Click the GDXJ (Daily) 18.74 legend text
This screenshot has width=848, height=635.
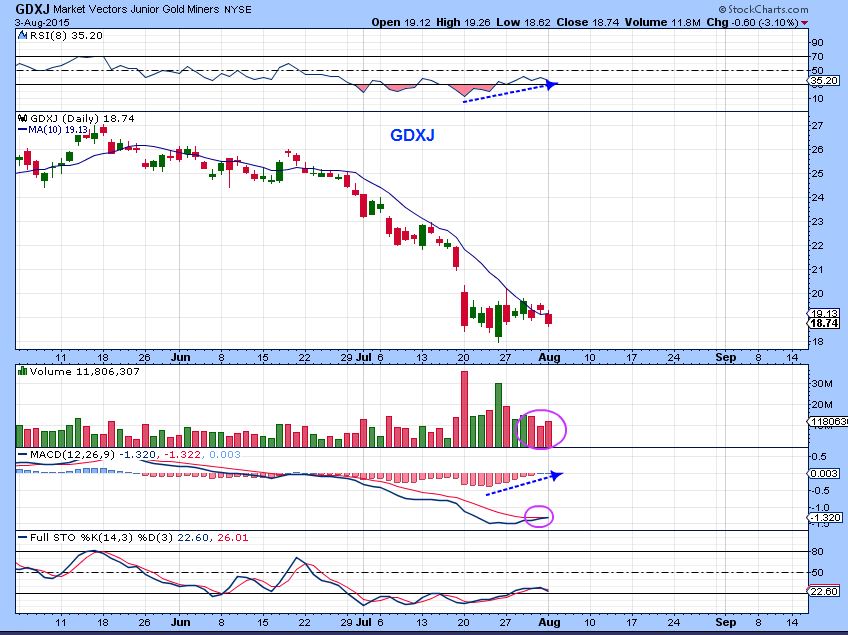(82, 118)
